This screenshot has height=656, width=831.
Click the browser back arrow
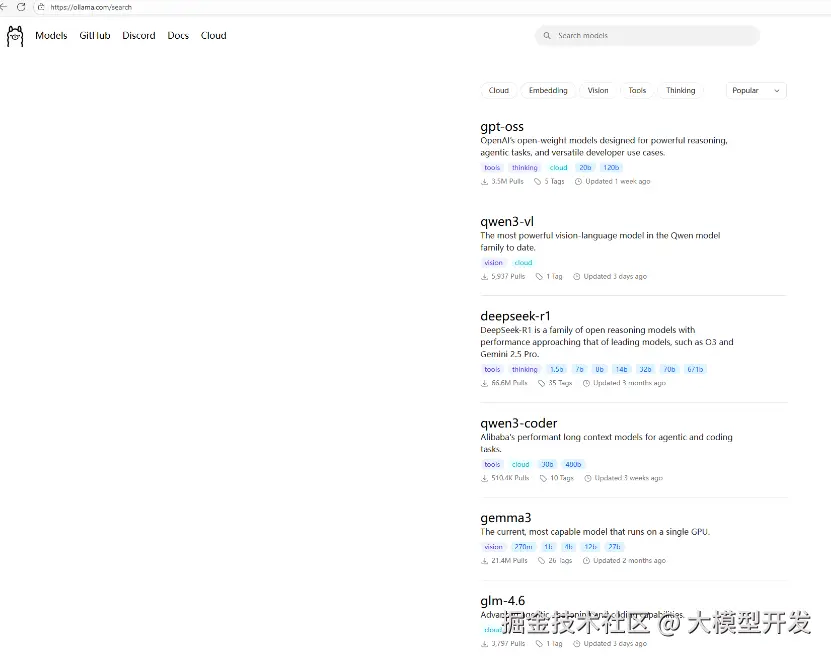click(x=3, y=7)
